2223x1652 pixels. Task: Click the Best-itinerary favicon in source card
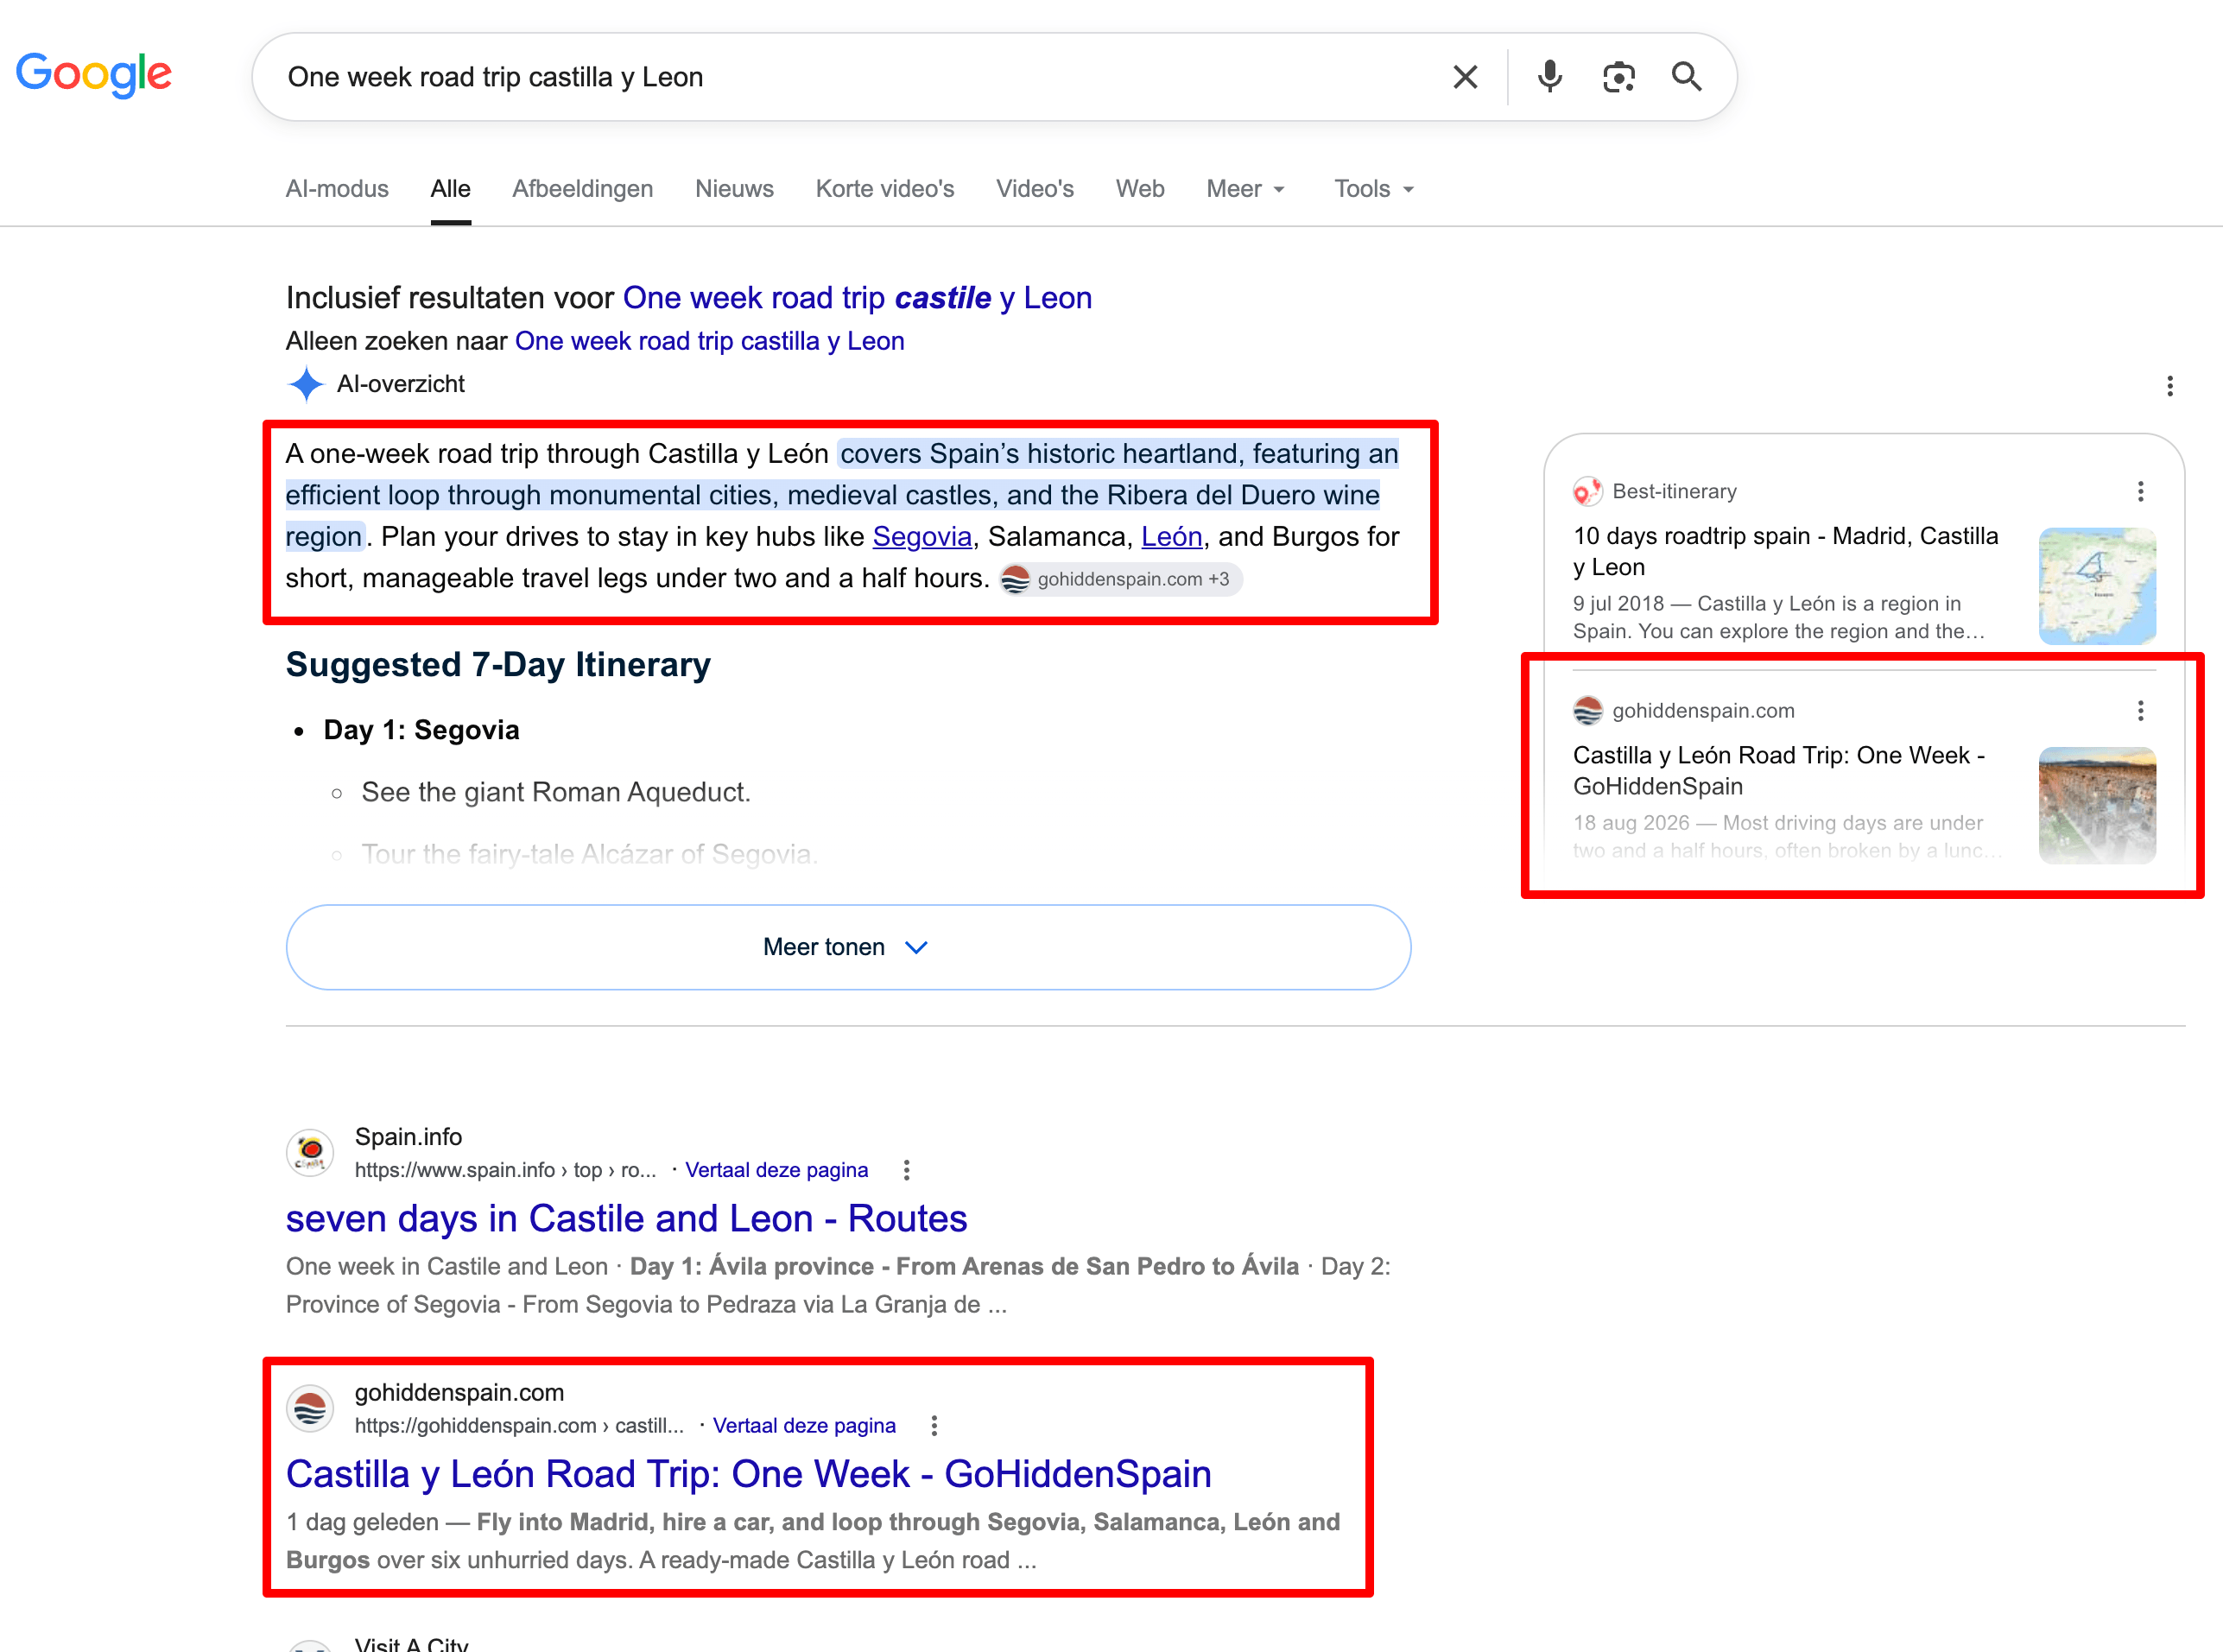tap(1587, 491)
